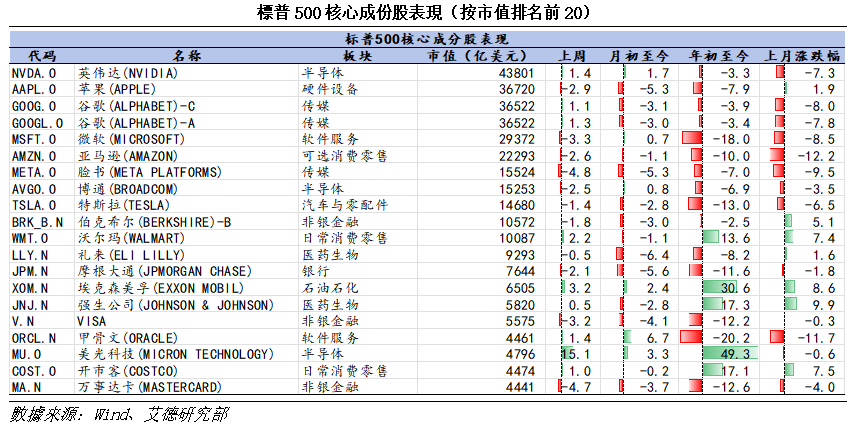Select ticker JPM.N
This screenshot has width=851, height=426.
pos(30,271)
